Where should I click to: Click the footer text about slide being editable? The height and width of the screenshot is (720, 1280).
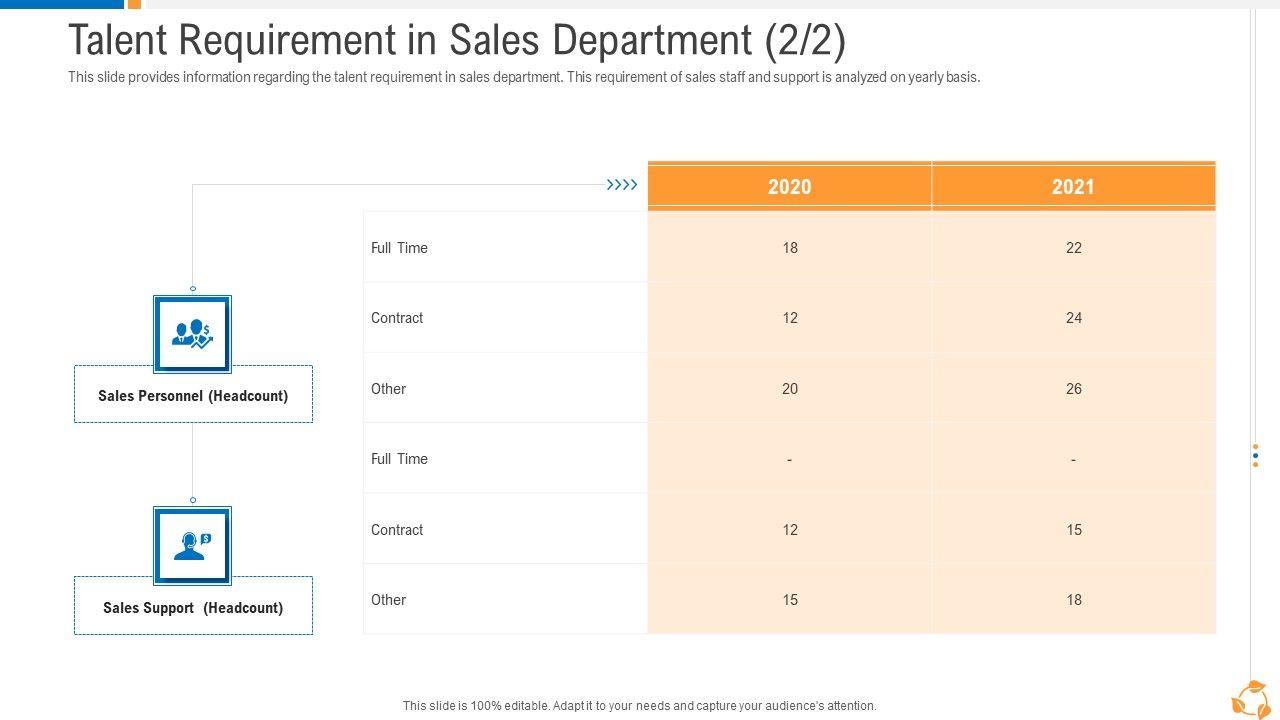click(x=639, y=705)
